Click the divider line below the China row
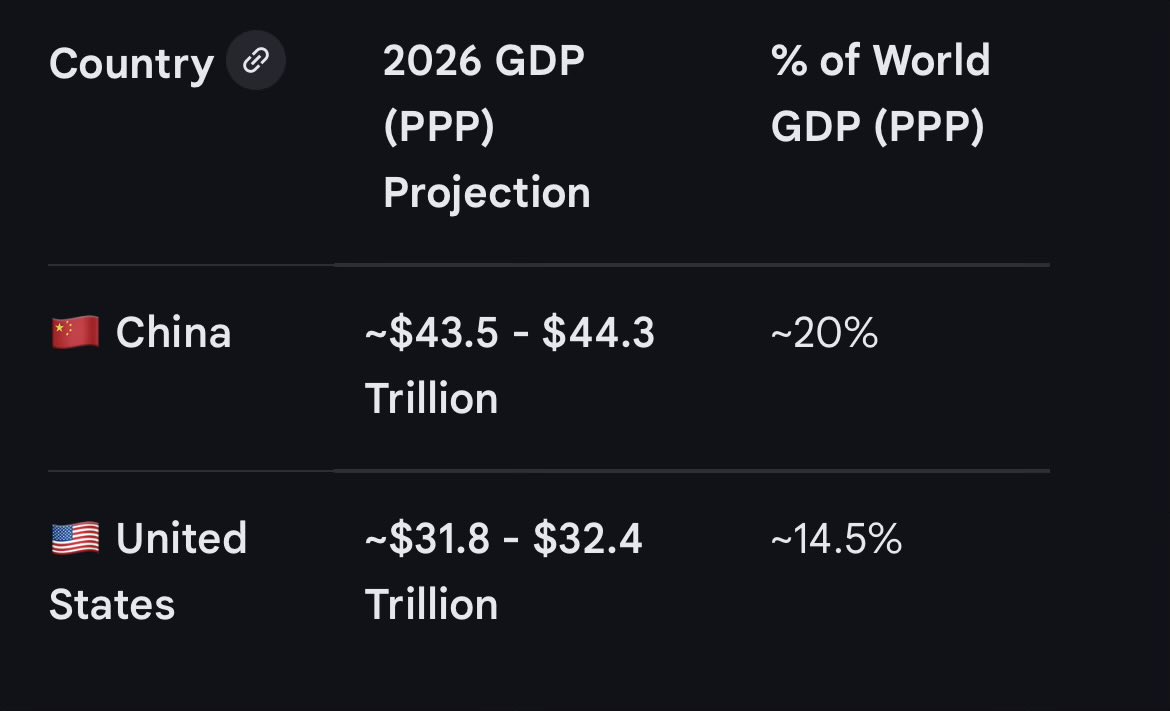 pyautogui.click(x=549, y=471)
